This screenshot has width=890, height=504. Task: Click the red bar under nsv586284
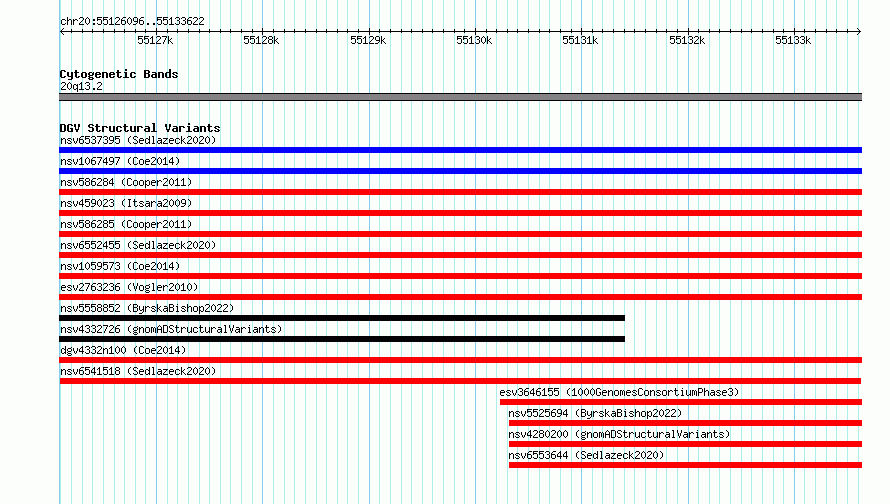[460, 192]
